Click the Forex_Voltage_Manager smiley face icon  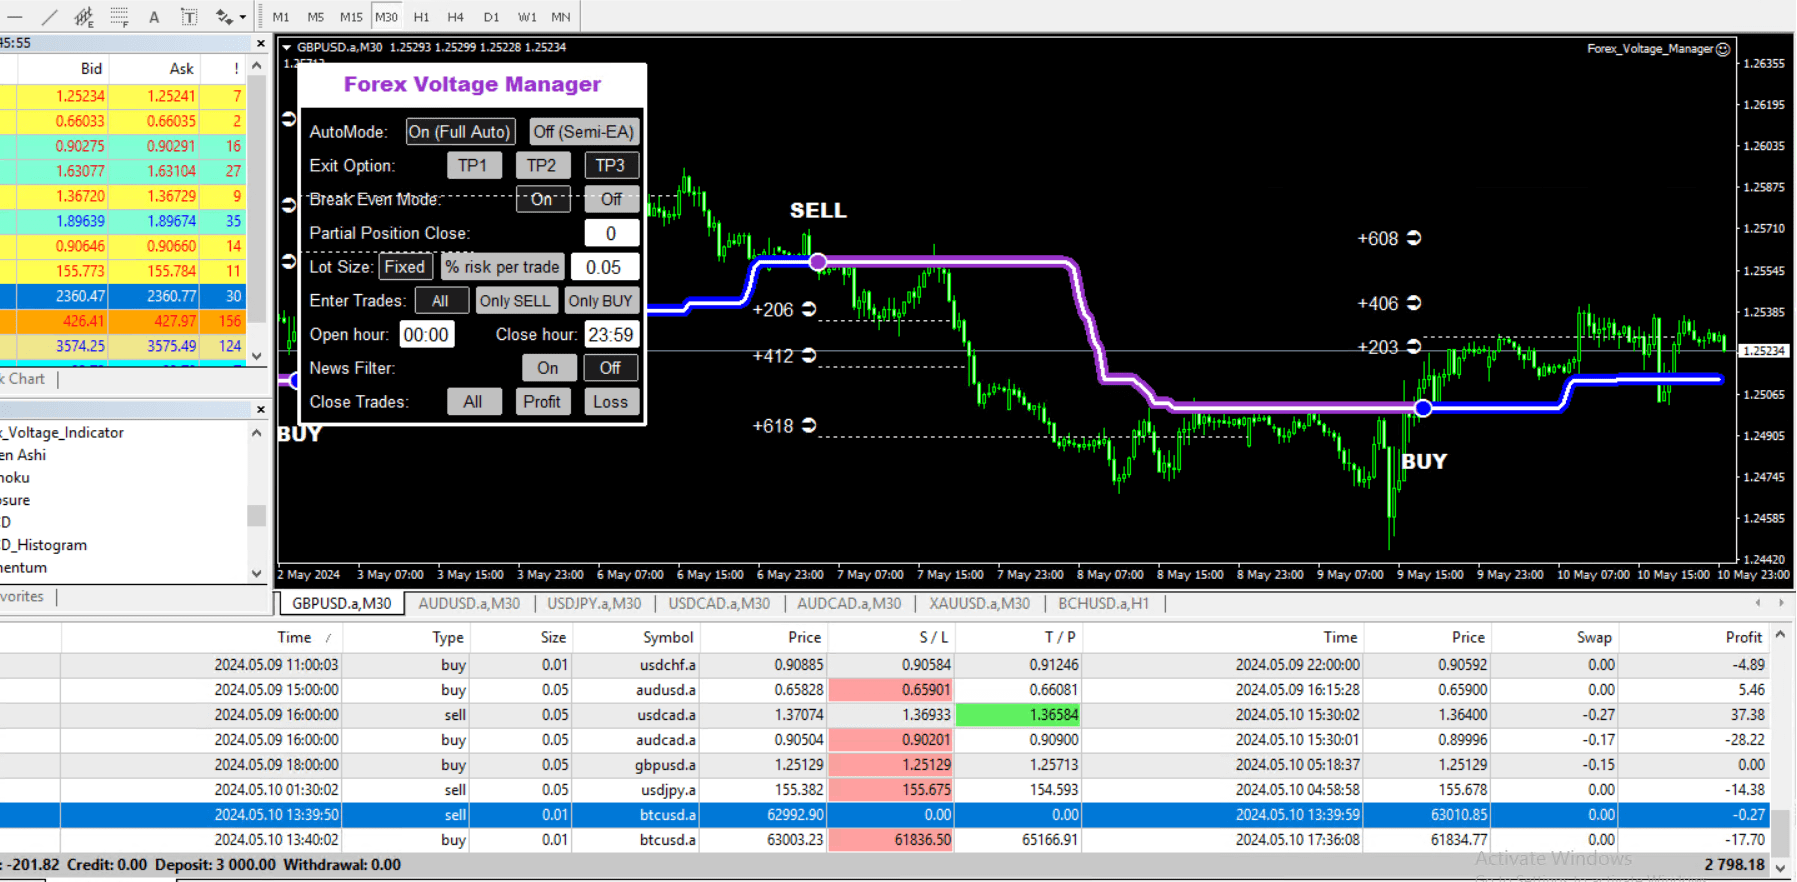pos(1723,49)
